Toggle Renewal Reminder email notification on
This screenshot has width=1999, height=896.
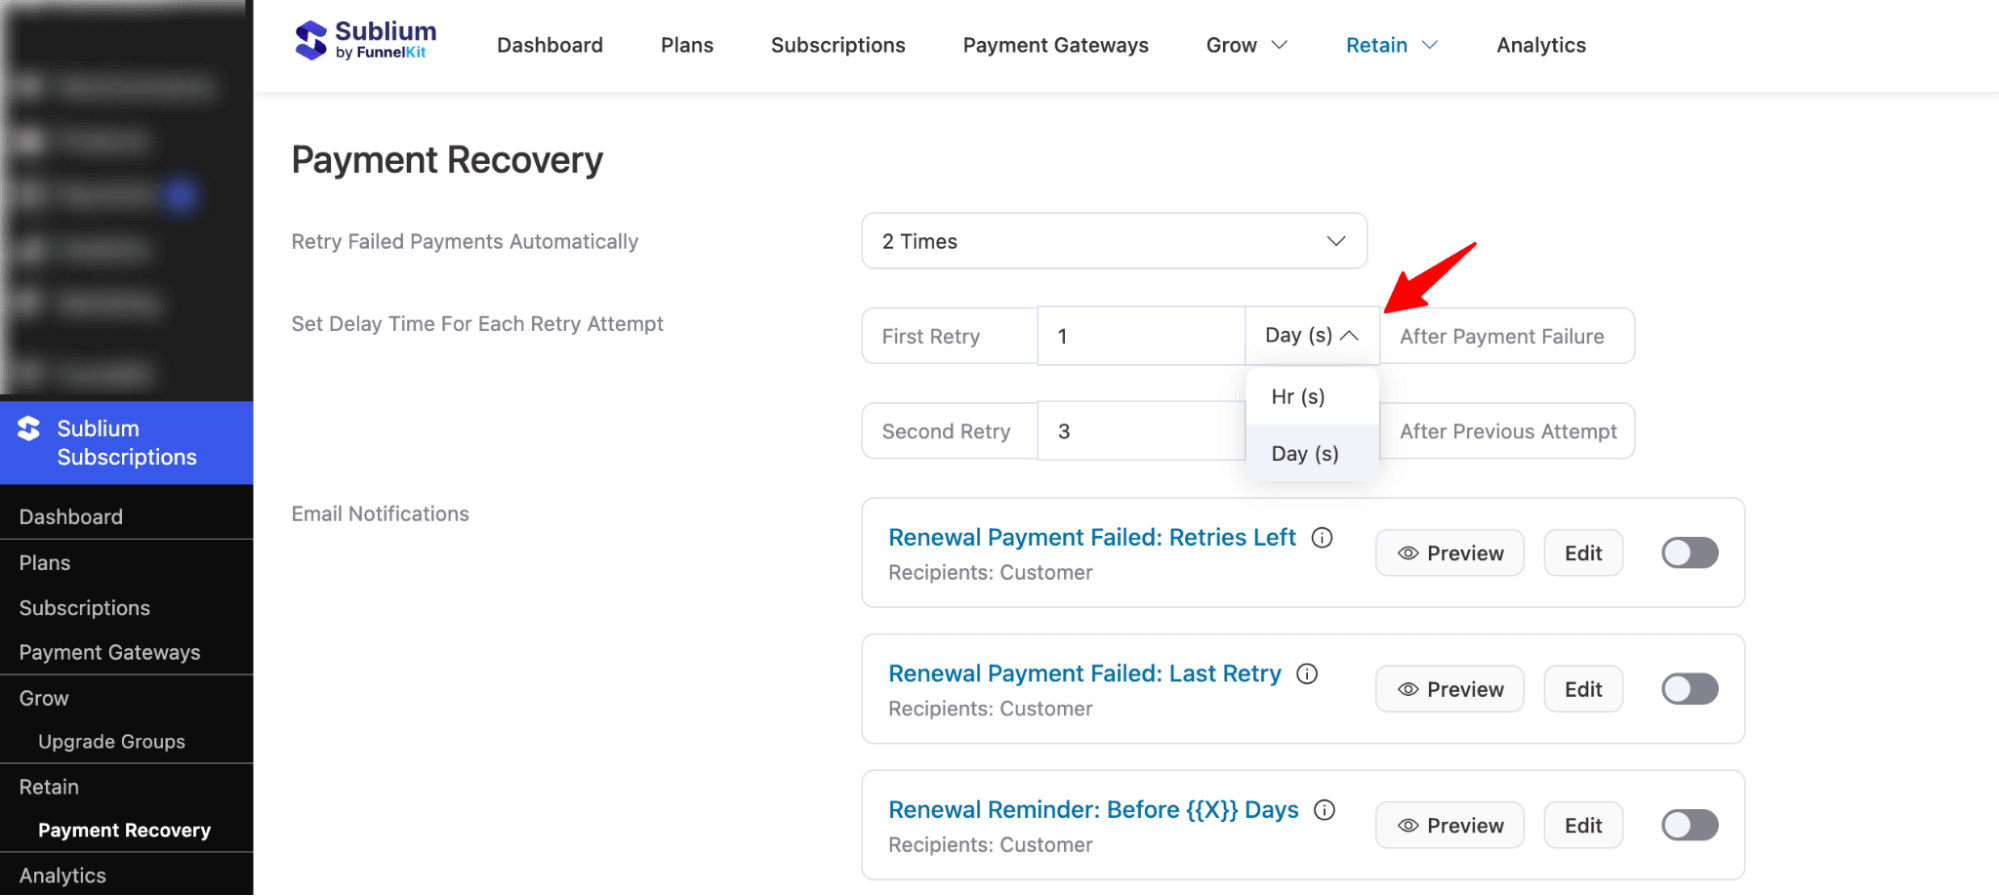coord(1689,825)
